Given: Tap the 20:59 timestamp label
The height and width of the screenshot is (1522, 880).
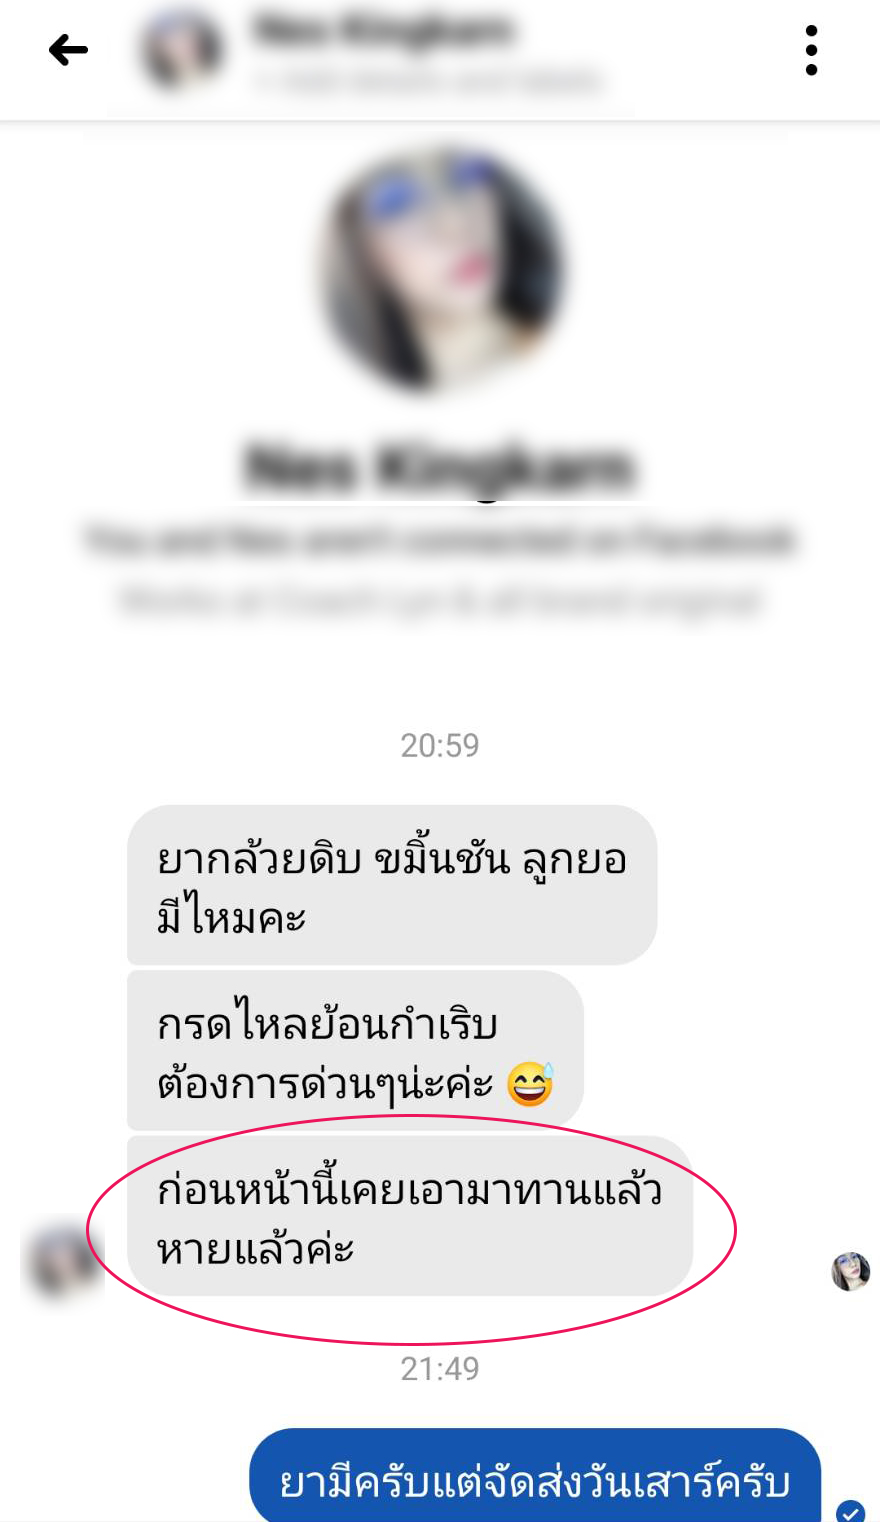Looking at the screenshot, I should click(440, 745).
